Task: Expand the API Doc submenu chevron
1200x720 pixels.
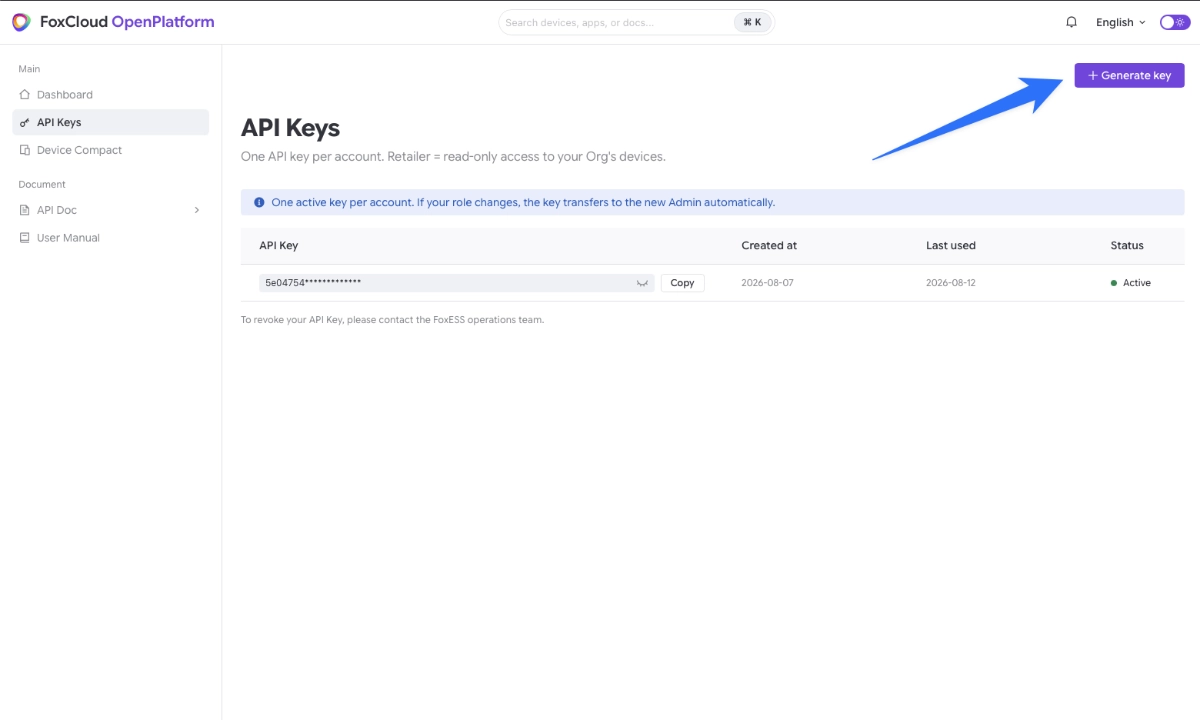Action: tap(196, 210)
